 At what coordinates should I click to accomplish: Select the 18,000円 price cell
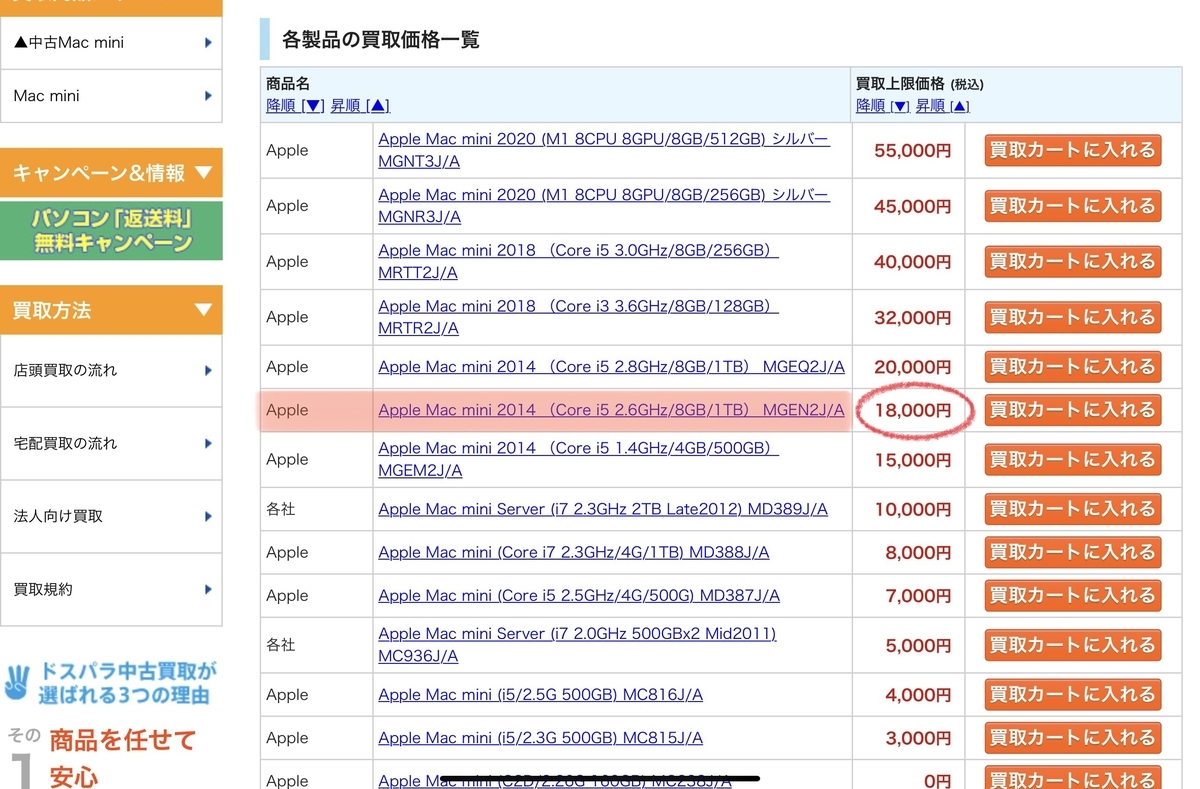908,410
